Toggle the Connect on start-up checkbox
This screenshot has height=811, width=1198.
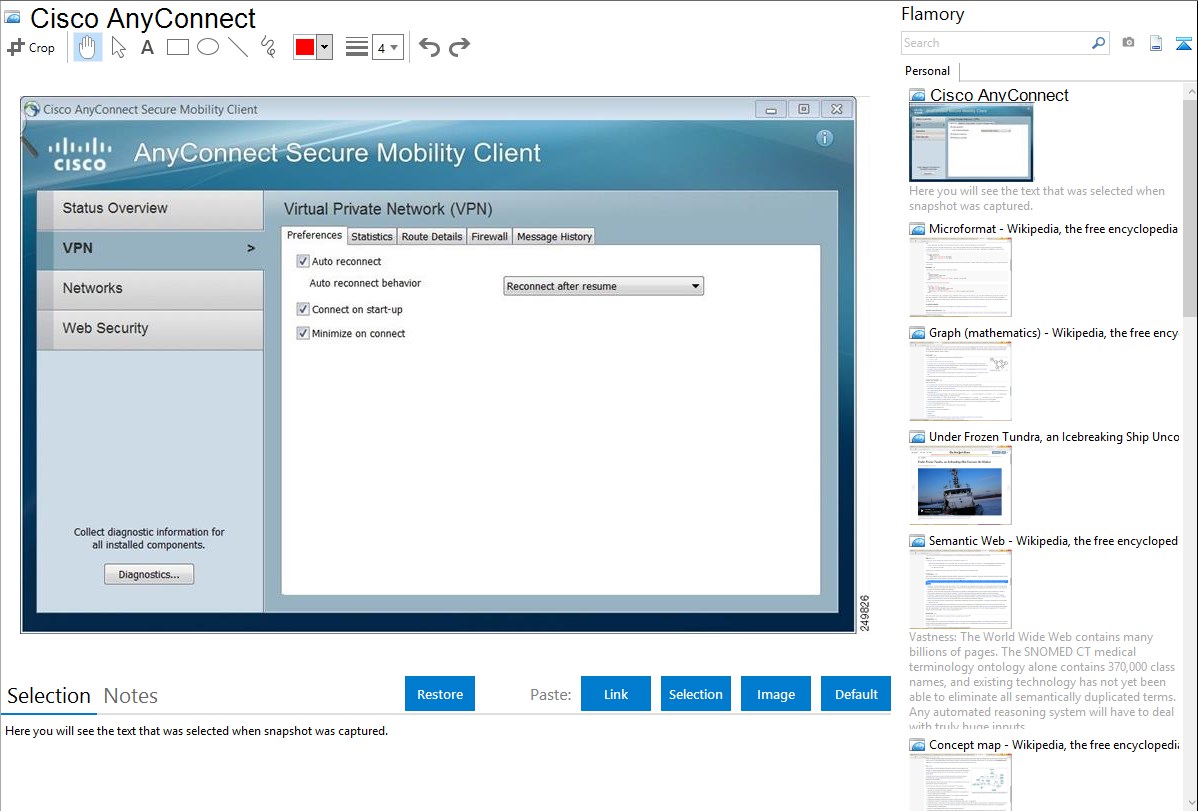303,309
